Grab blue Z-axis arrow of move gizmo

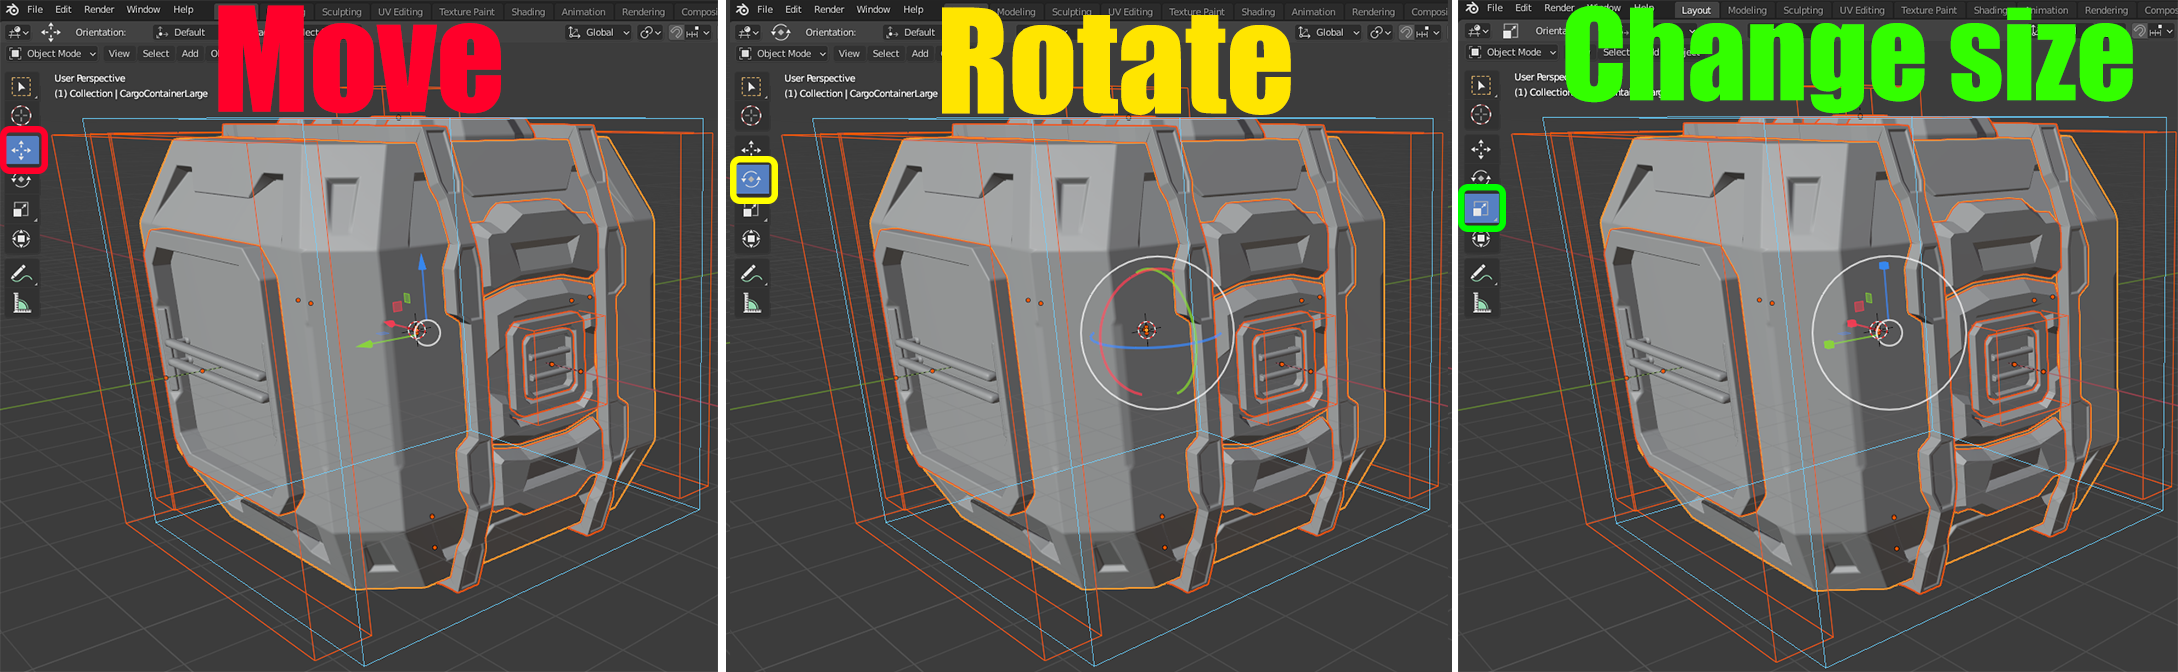click(422, 263)
